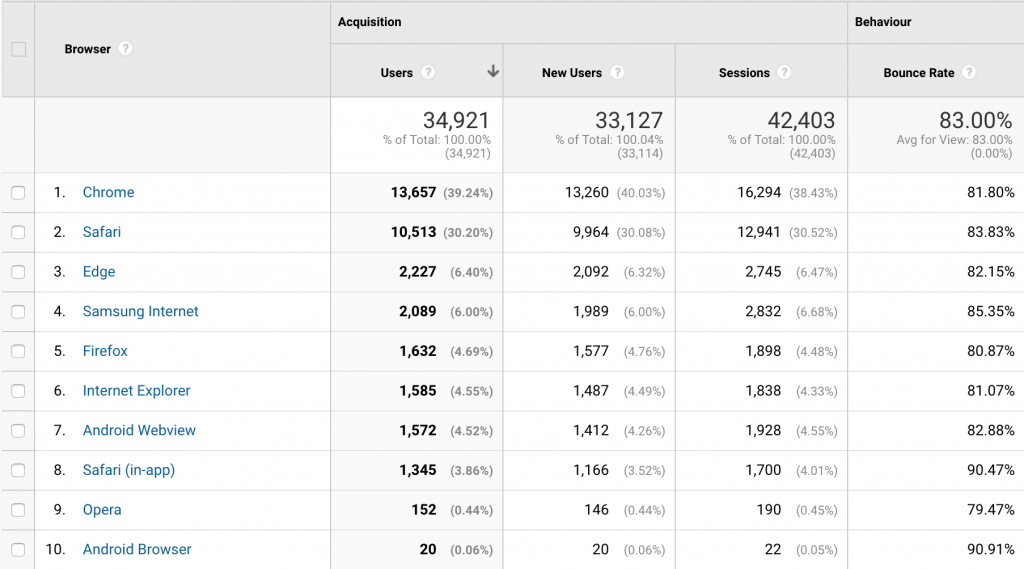The image size is (1024, 569).
Task: Open the Firefox browser link
Action: point(105,351)
